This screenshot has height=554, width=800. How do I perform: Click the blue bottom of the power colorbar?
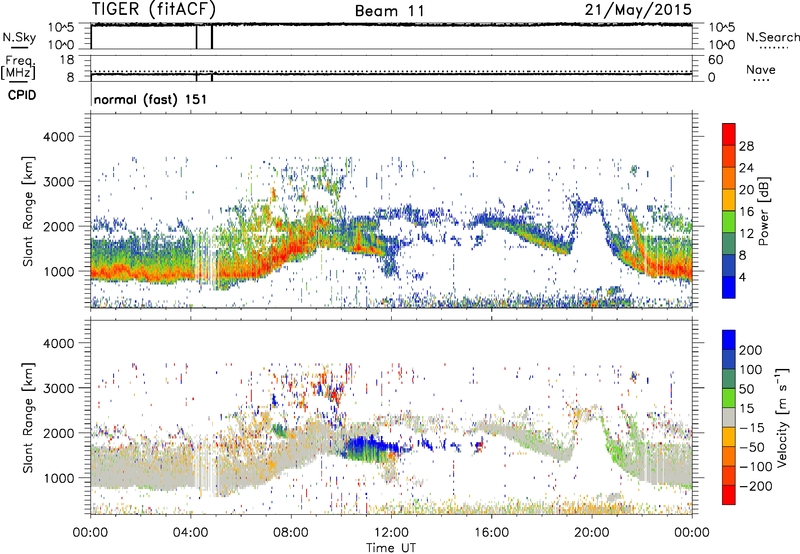[729, 288]
